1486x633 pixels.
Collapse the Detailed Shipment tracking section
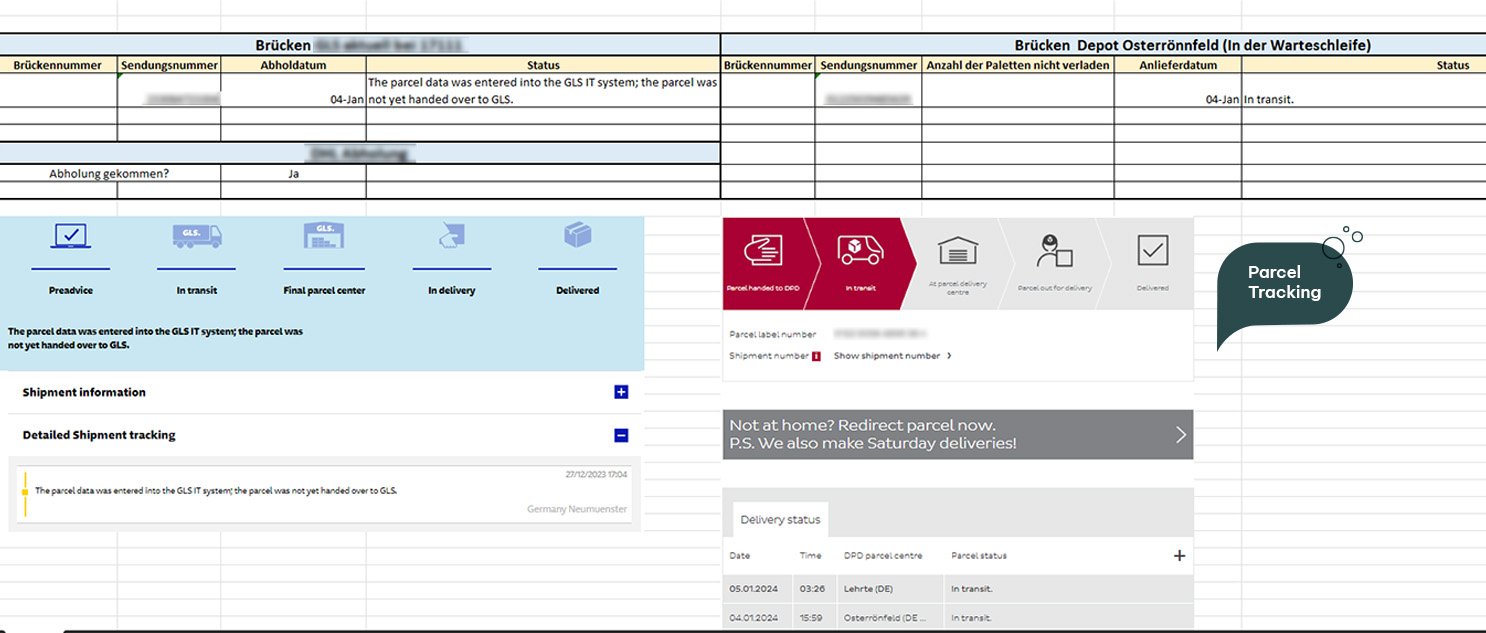[x=621, y=435]
